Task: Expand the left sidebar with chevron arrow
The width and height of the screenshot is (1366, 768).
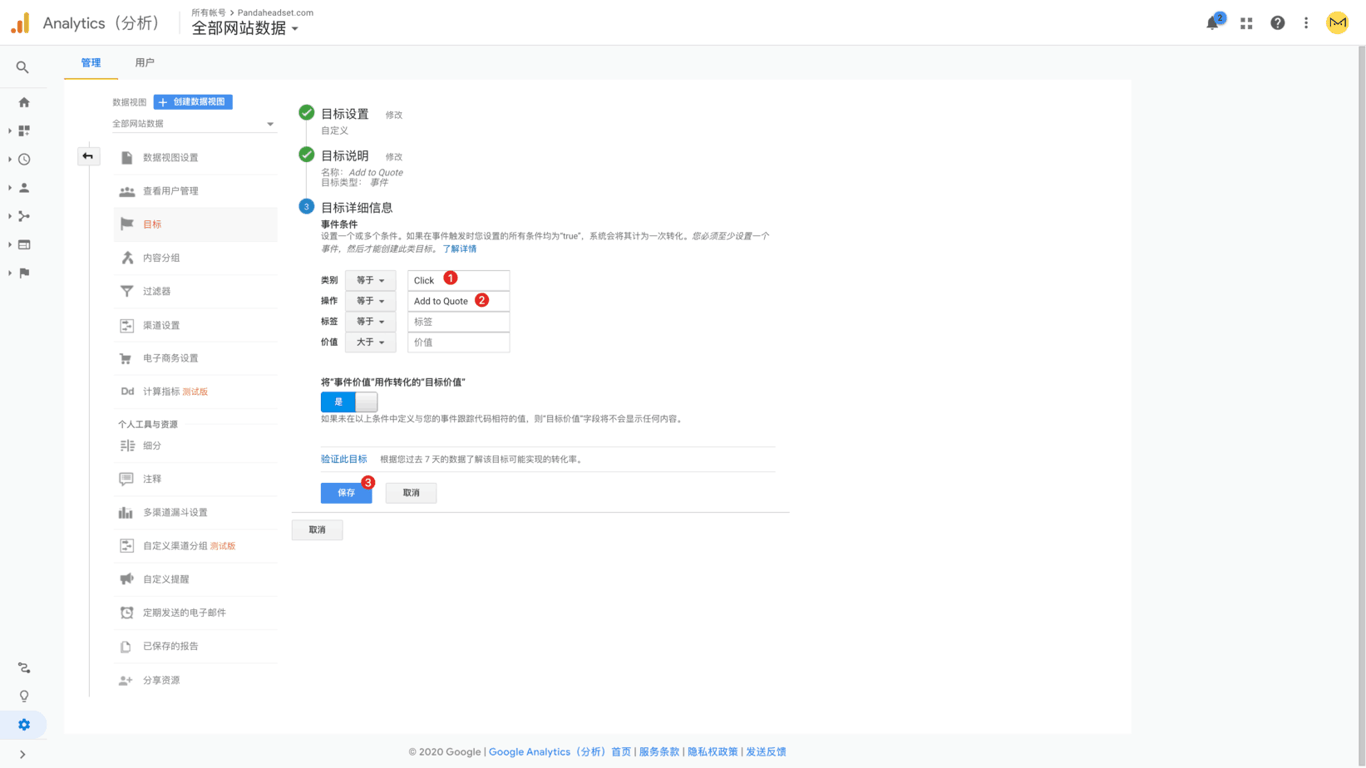Action: tap(22, 755)
